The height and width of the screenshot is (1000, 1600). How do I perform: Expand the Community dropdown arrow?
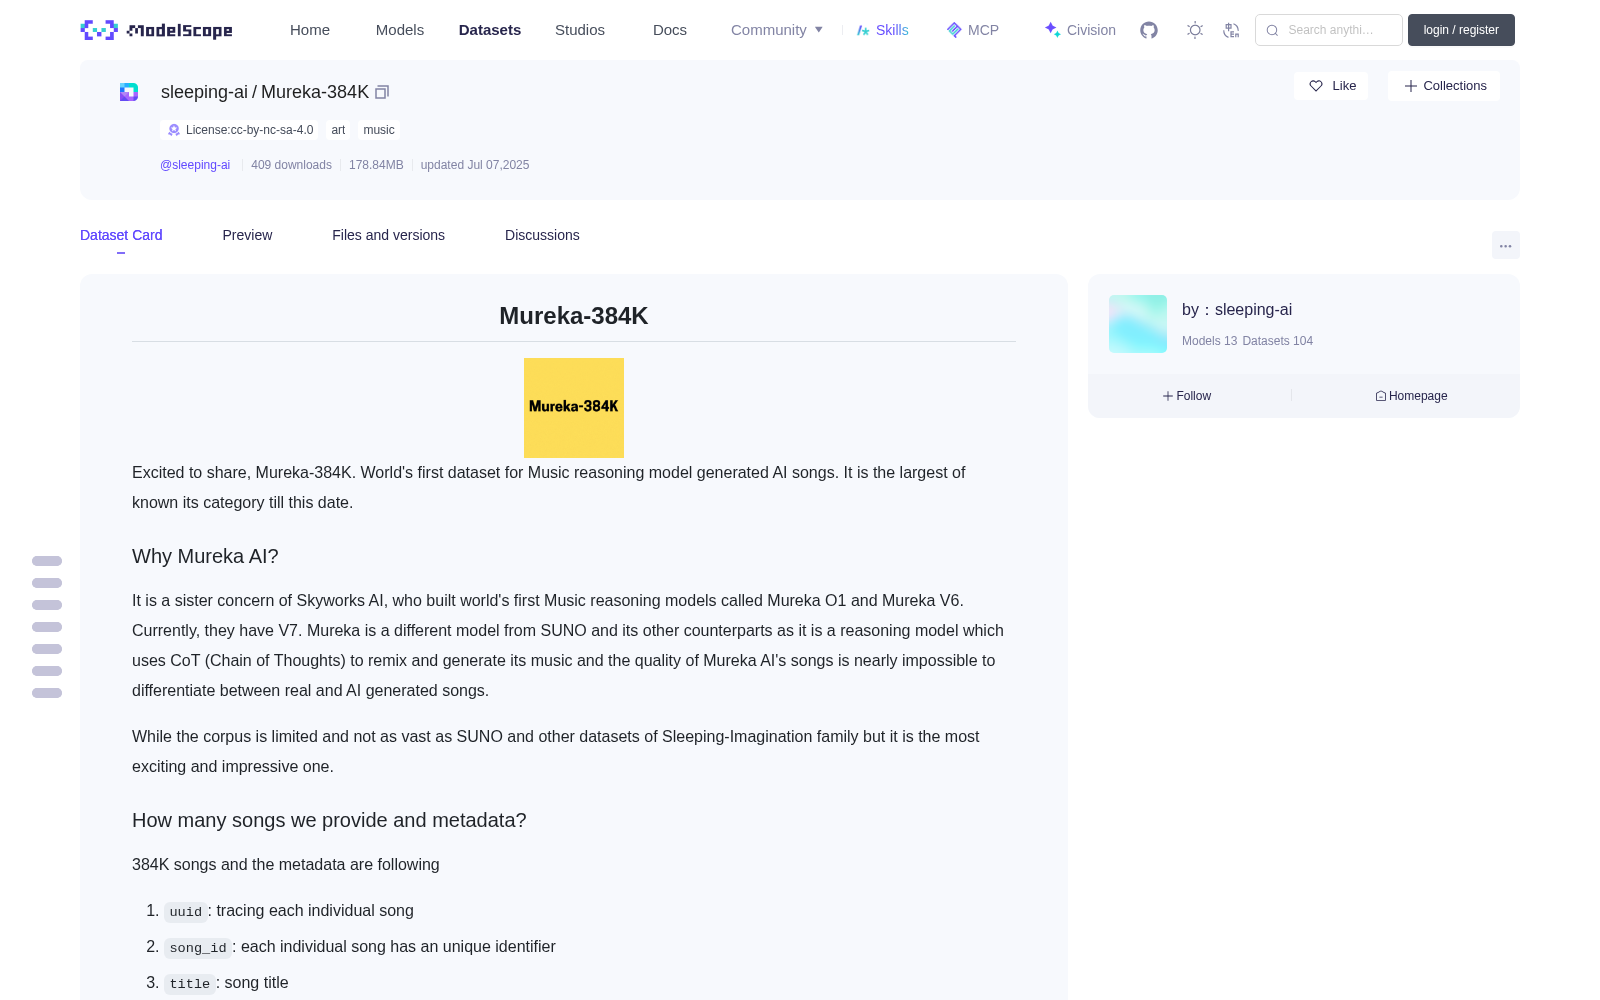point(819,30)
